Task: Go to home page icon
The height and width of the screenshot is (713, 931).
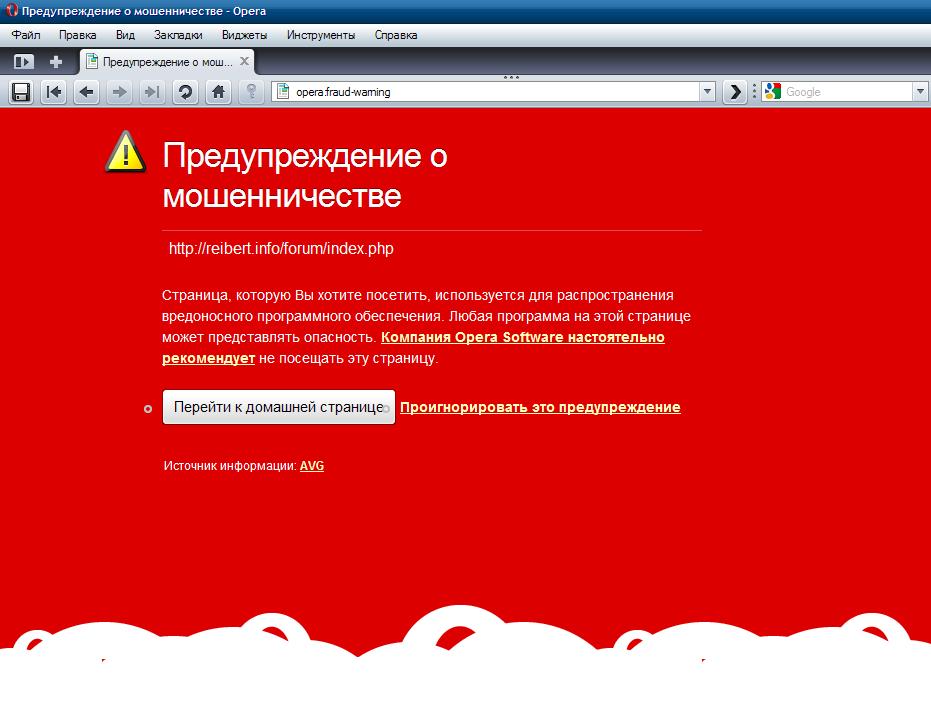Action: pyautogui.click(x=218, y=92)
